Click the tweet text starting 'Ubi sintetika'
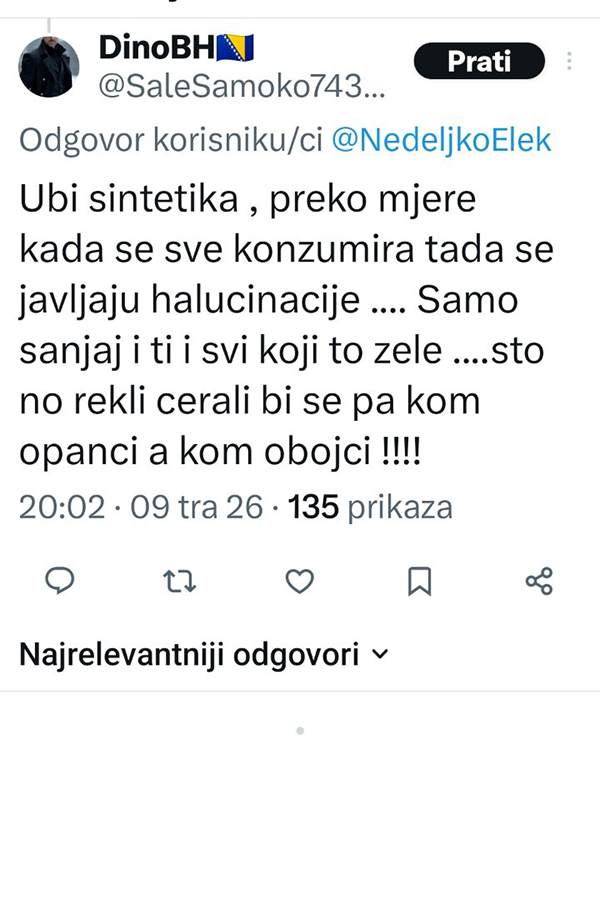The width and height of the screenshot is (600, 900). pos(262,324)
